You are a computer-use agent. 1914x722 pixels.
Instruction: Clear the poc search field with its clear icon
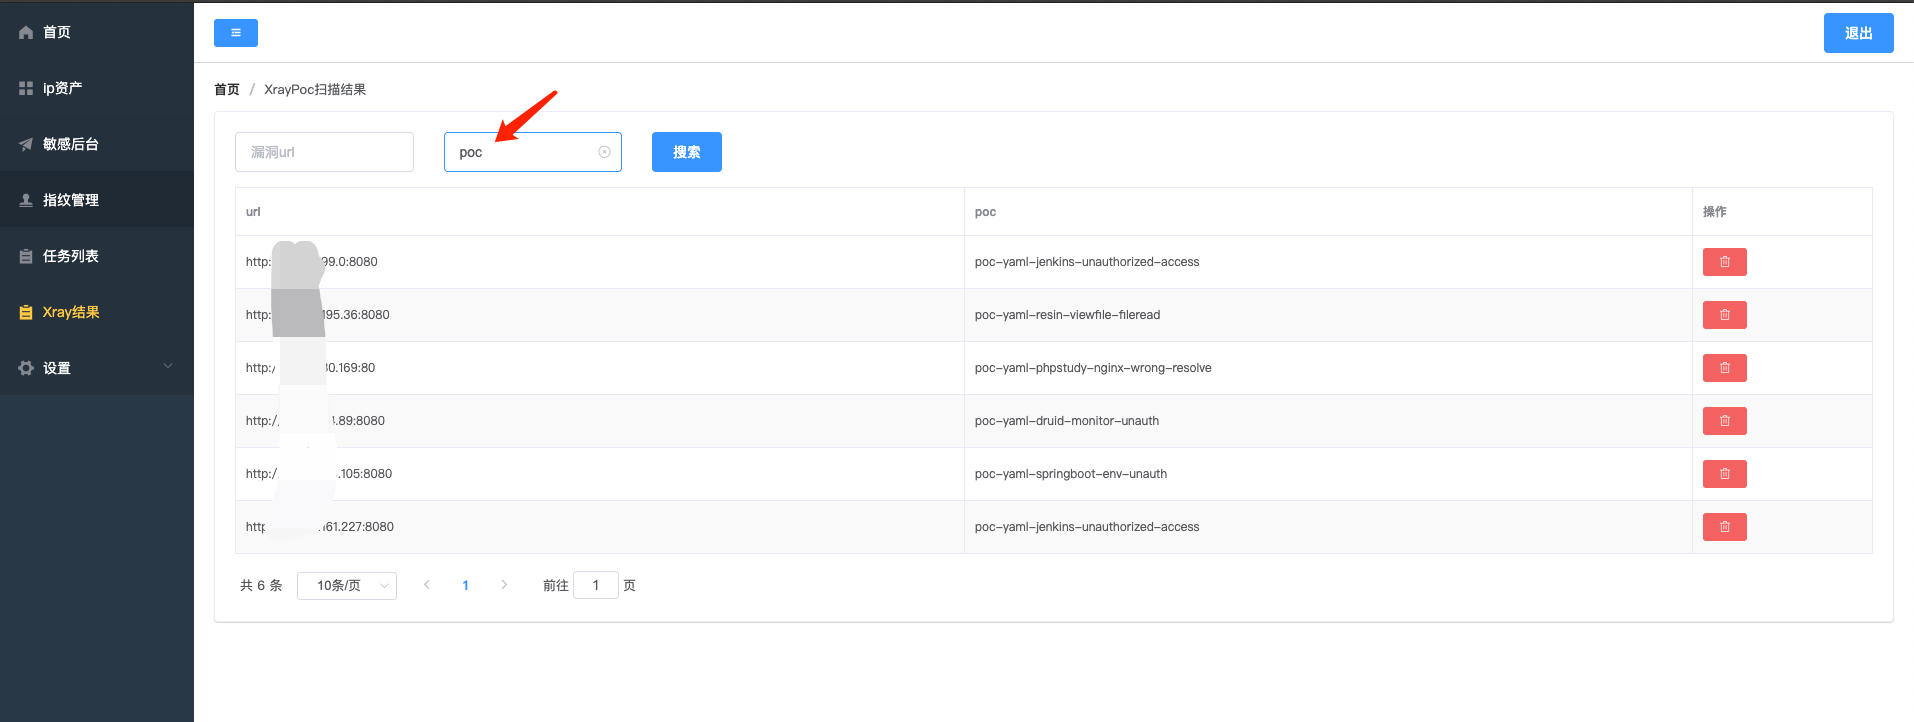click(604, 152)
